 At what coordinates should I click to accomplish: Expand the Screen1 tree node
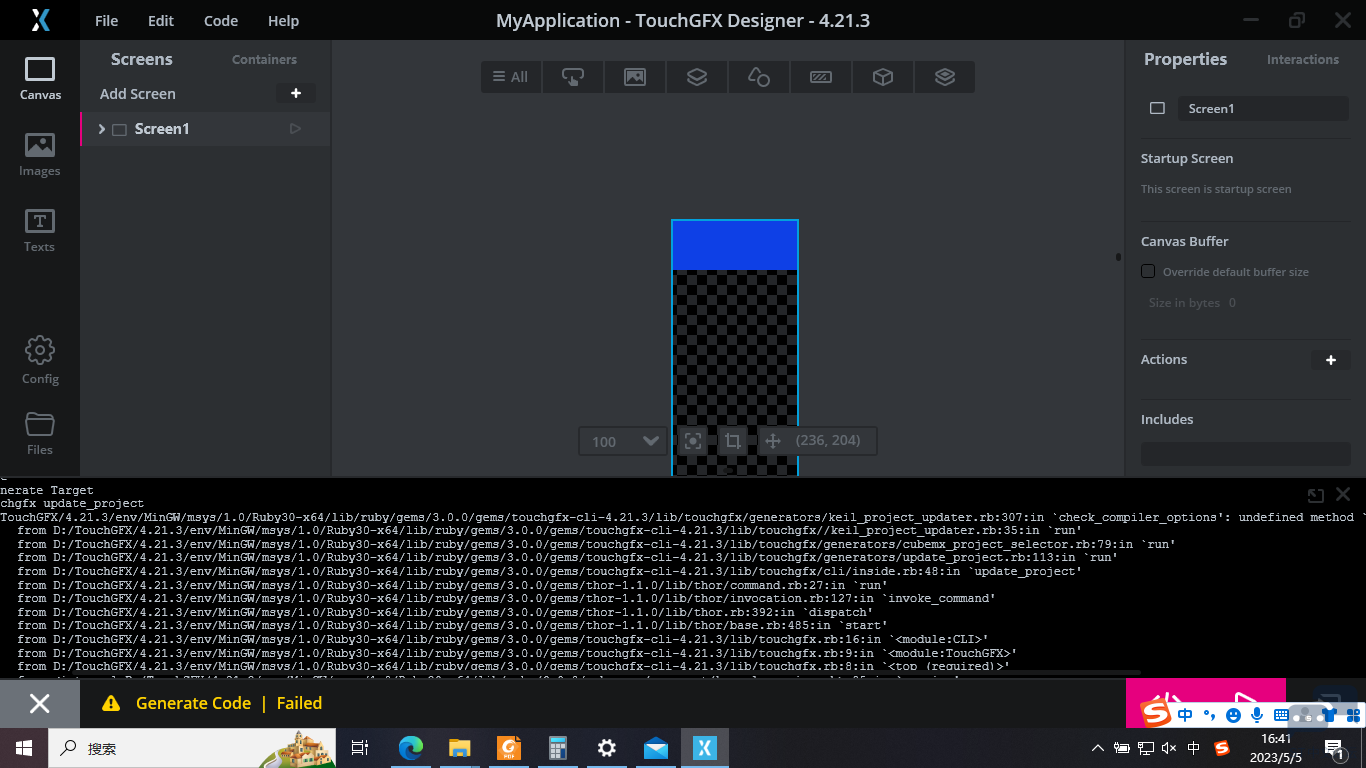click(x=102, y=129)
